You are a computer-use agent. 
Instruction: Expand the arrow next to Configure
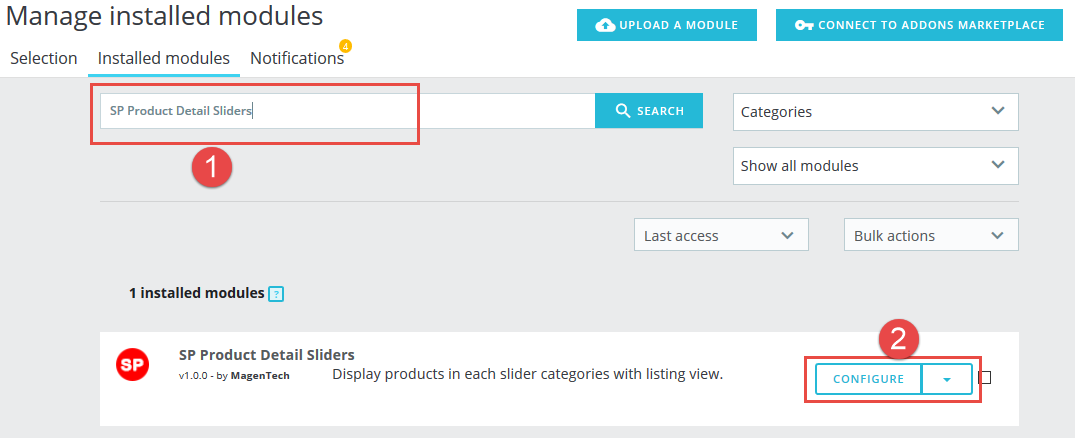[x=947, y=379]
